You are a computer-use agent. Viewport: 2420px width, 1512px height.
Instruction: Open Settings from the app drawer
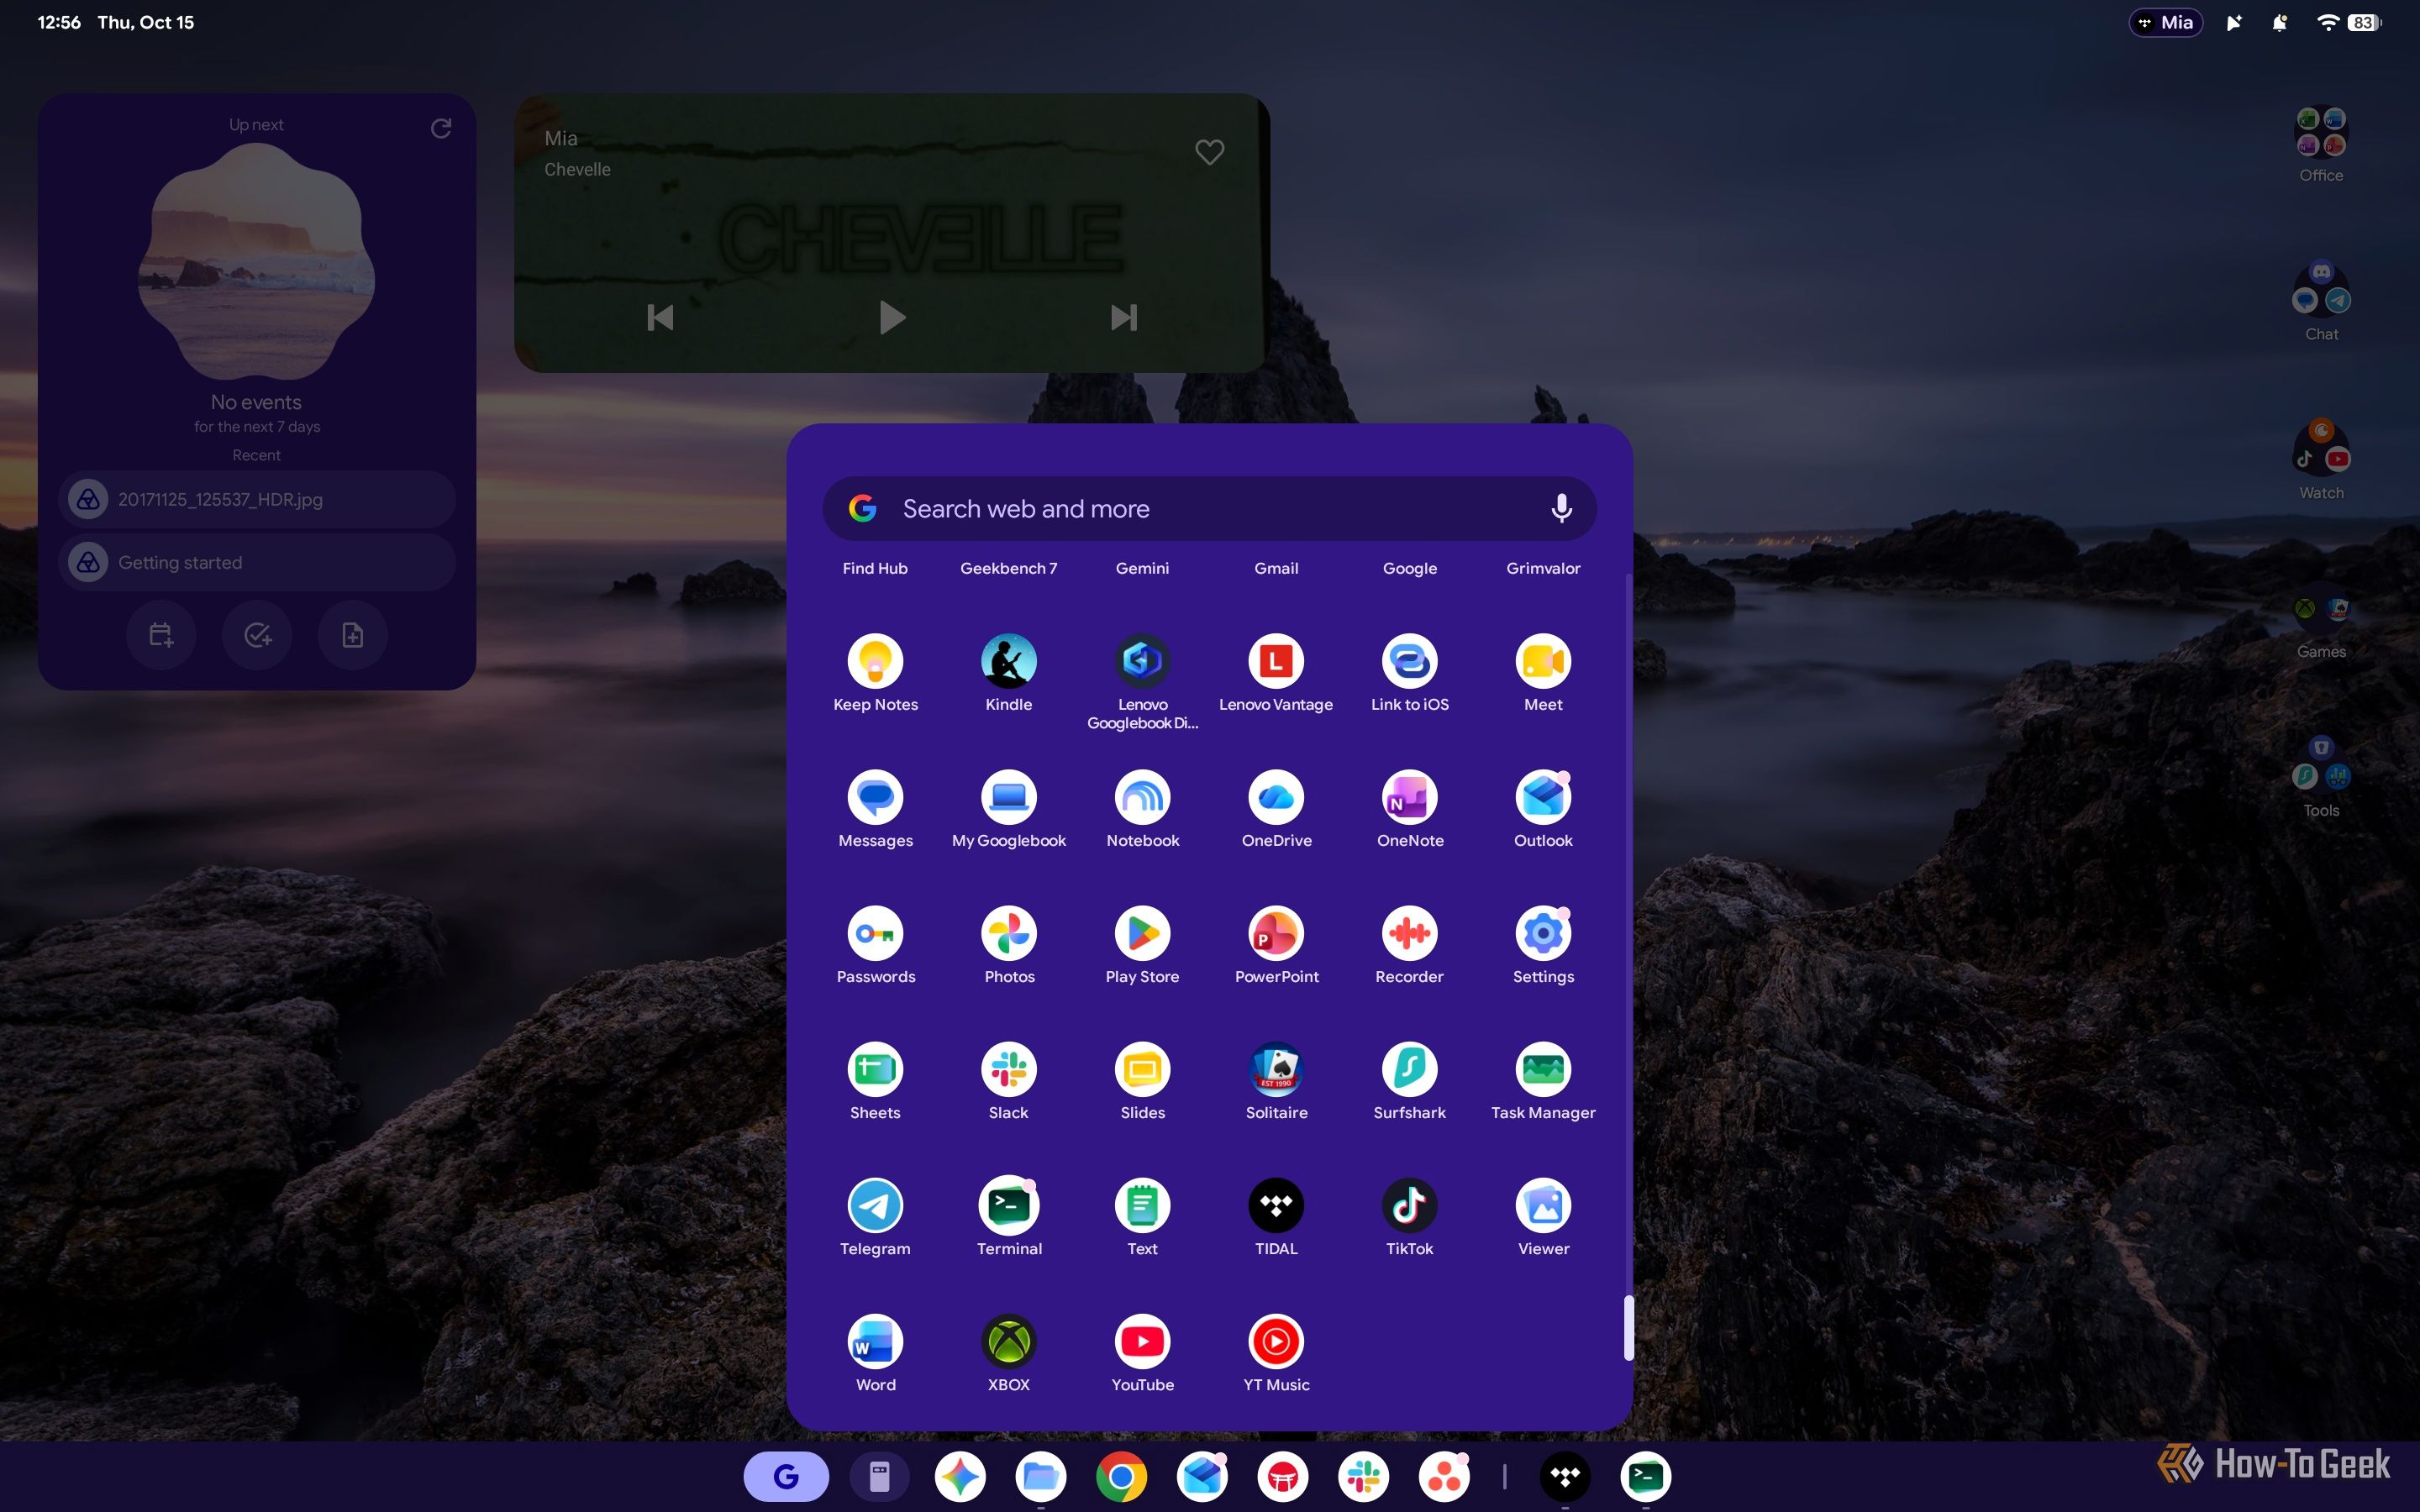pos(1543,933)
